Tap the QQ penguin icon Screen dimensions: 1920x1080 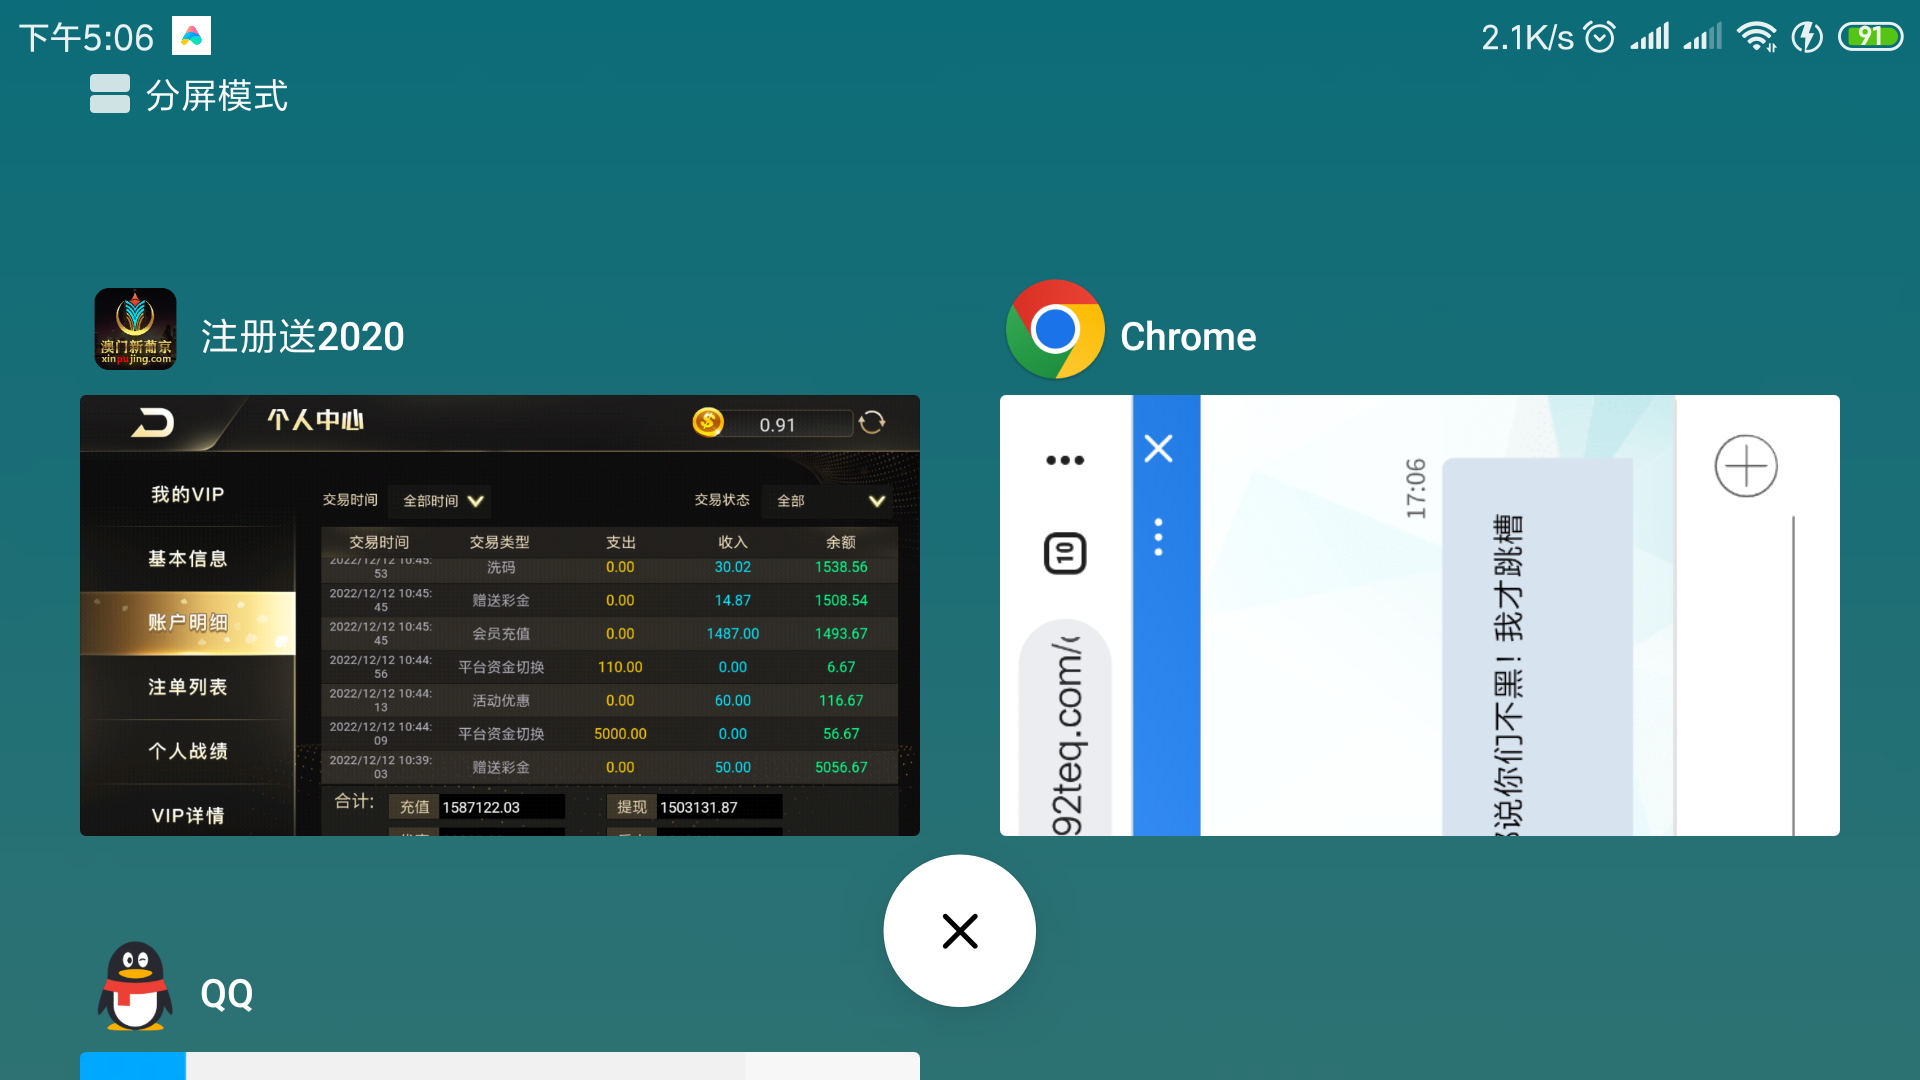click(135, 987)
